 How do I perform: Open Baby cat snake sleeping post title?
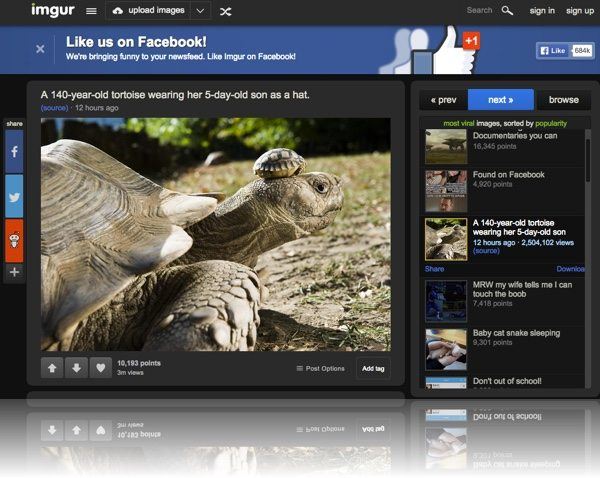tap(516, 333)
